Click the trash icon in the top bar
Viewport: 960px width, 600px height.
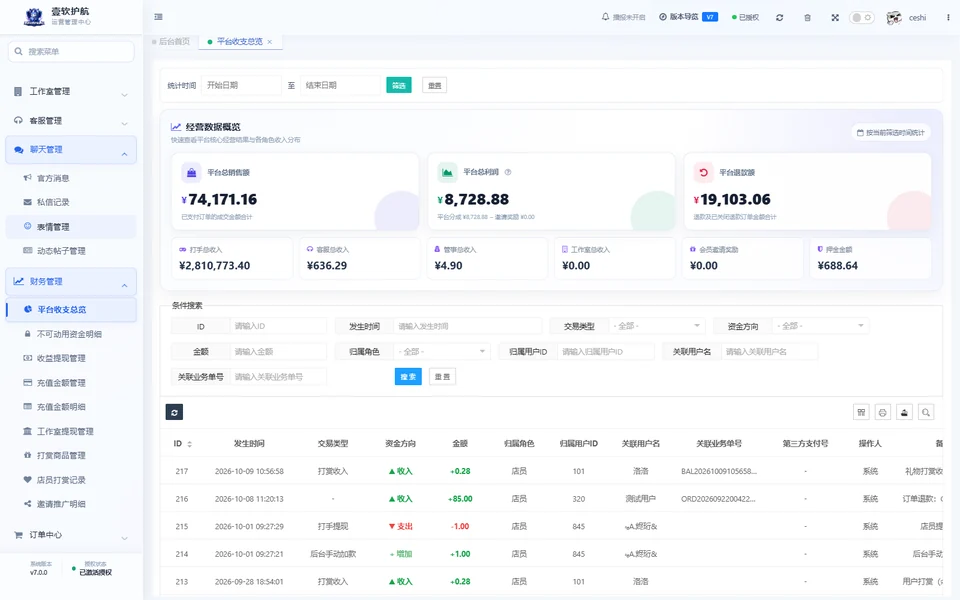click(808, 18)
